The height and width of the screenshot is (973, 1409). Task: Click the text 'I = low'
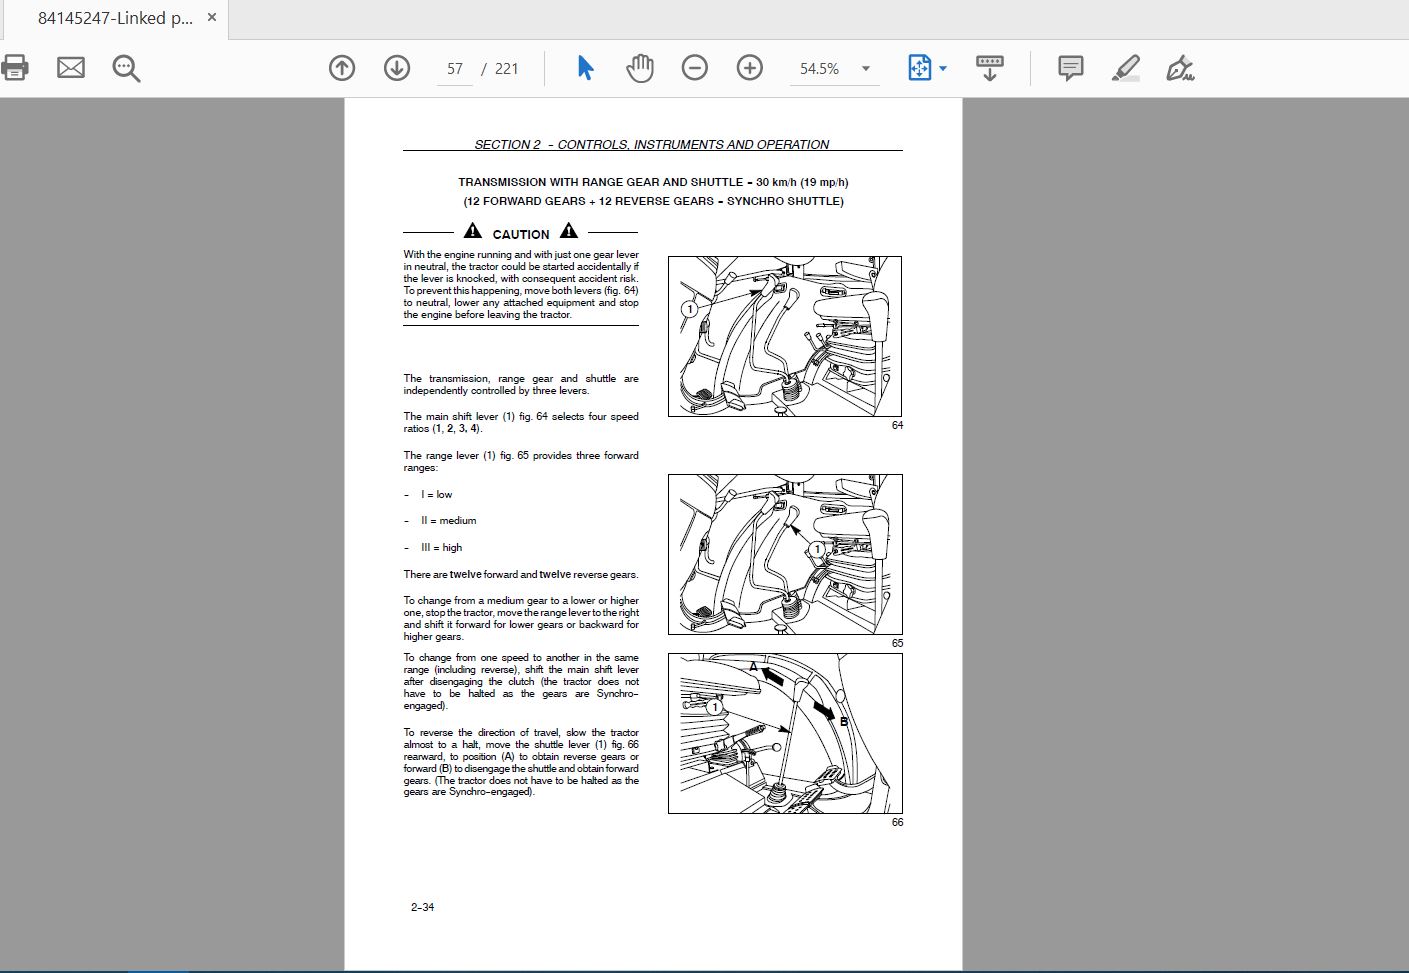coord(437,494)
